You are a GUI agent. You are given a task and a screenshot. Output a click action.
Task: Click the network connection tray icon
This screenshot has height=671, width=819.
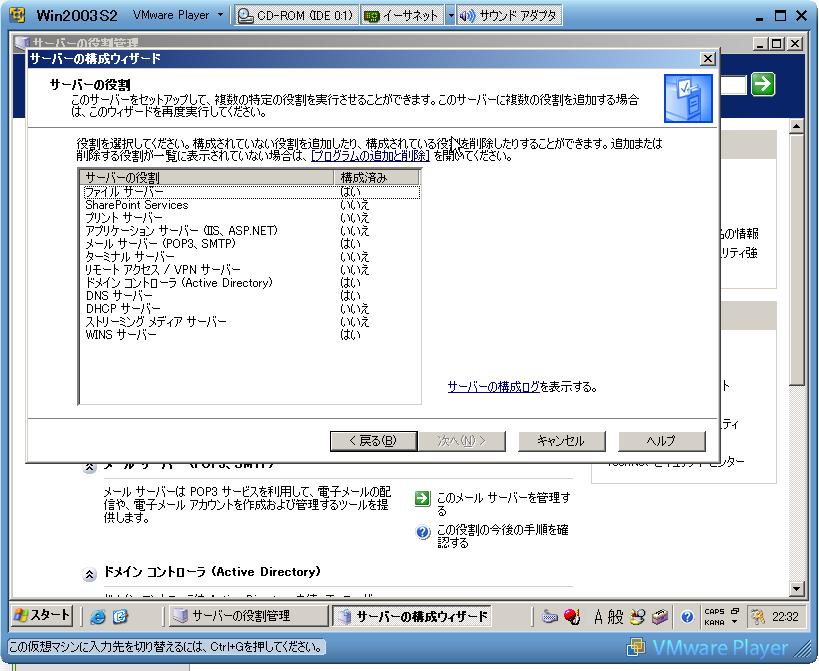click(549, 617)
